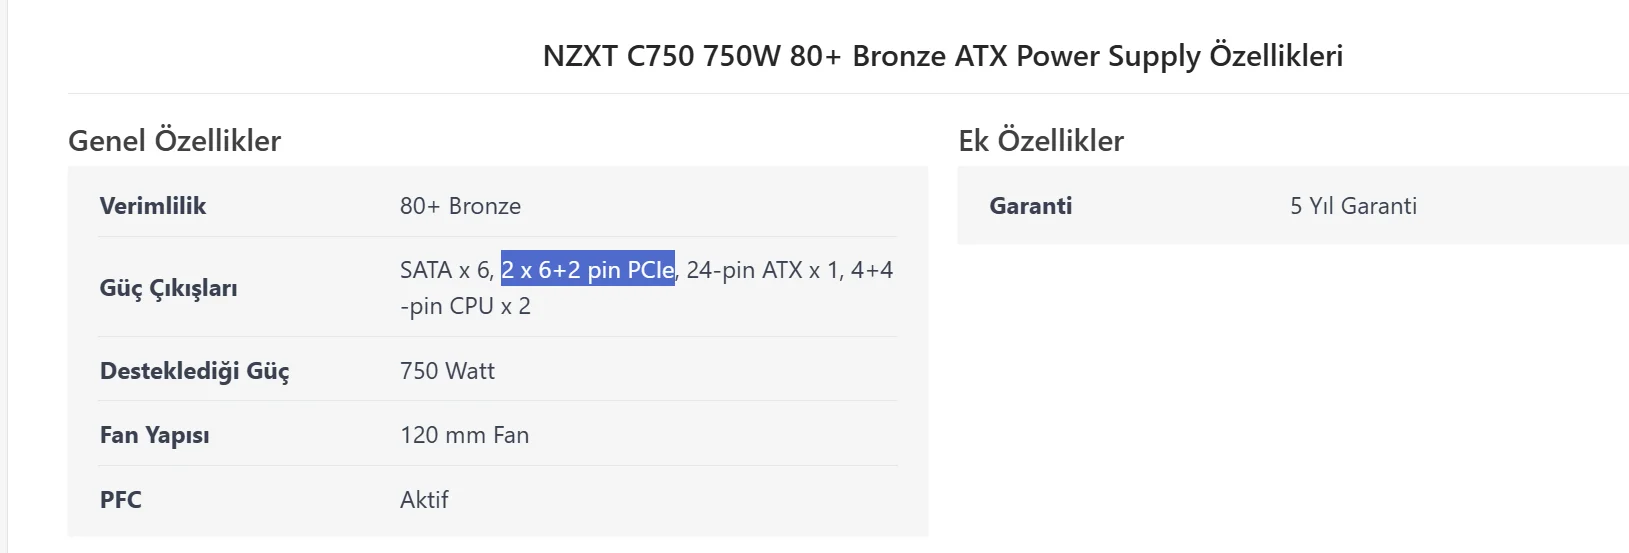Click the 'Desteklediği Güç' row label
The height and width of the screenshot is (553, 1629).
click(x=194, y=371)
